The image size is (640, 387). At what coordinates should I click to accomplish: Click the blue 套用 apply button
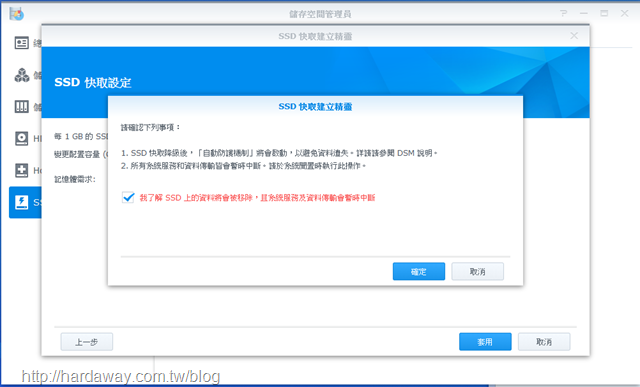click(x=485, y=342)
